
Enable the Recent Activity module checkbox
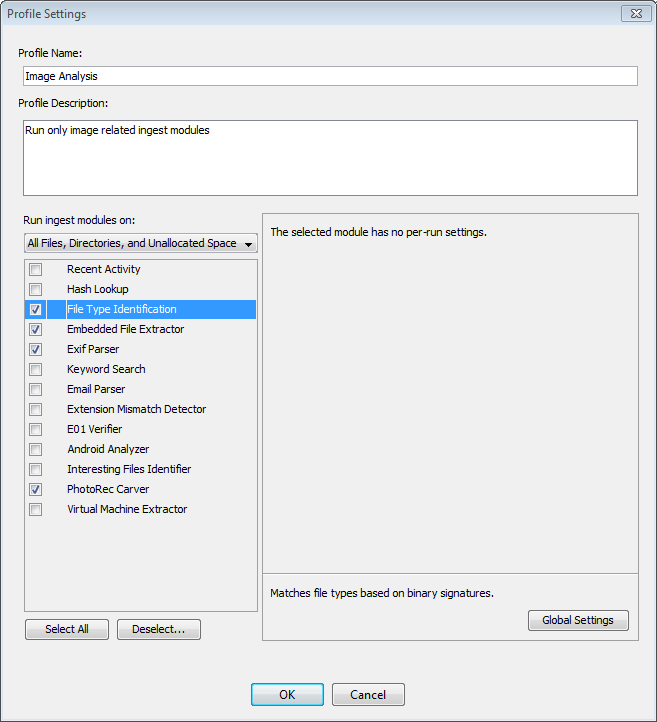pos(36,269)
